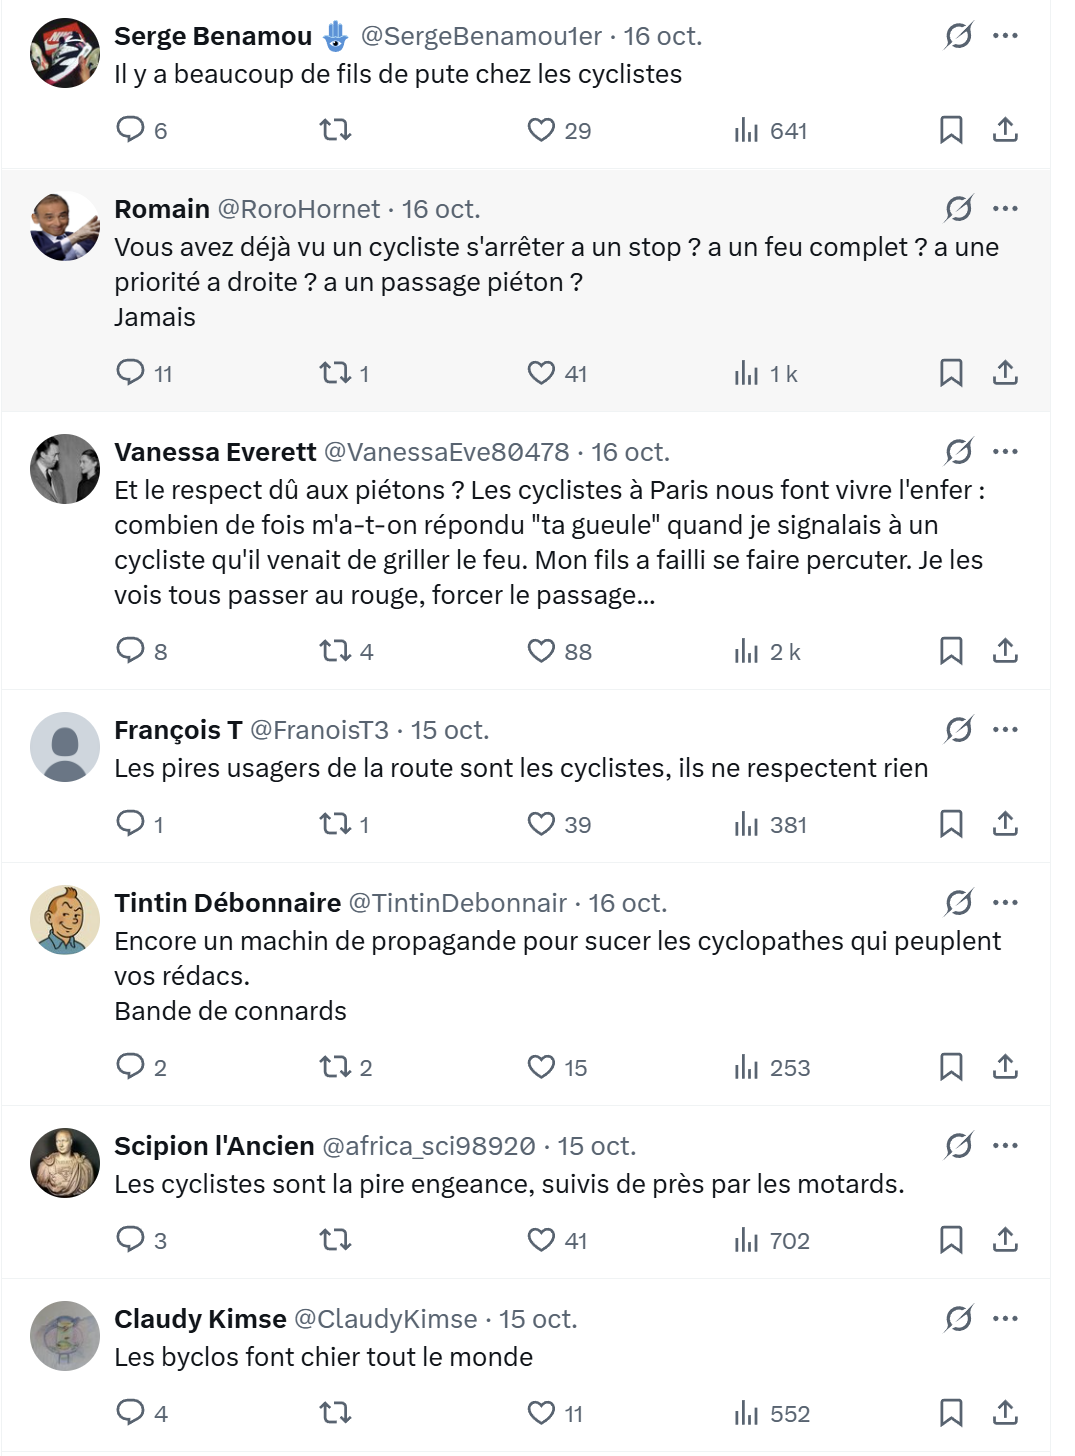The width and height of the screenshot is (1075, 1456).
Task: Repost François T's tweet
Action: coord(334,824)
